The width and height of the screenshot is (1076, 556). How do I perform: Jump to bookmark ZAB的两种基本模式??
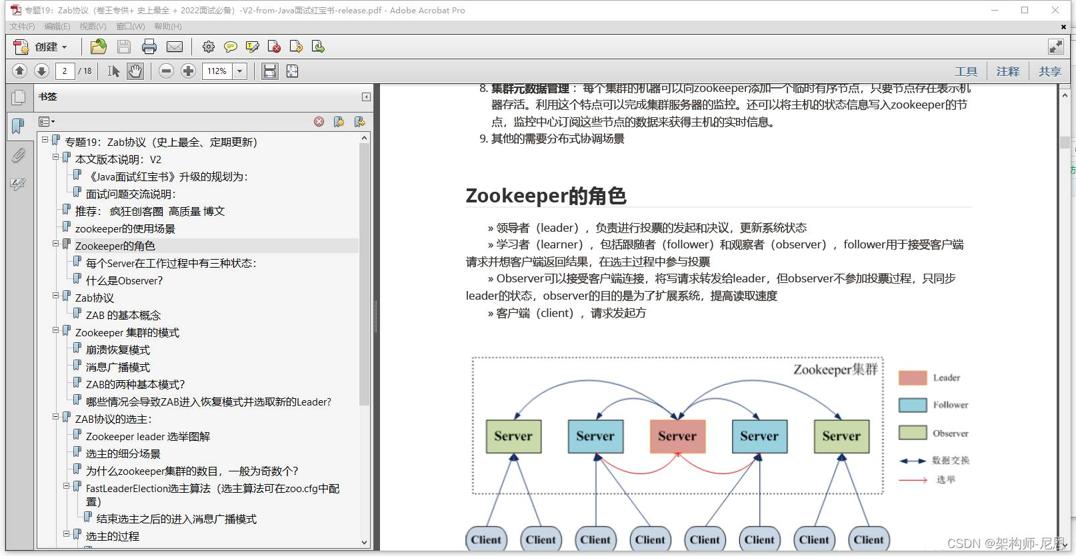135,384
